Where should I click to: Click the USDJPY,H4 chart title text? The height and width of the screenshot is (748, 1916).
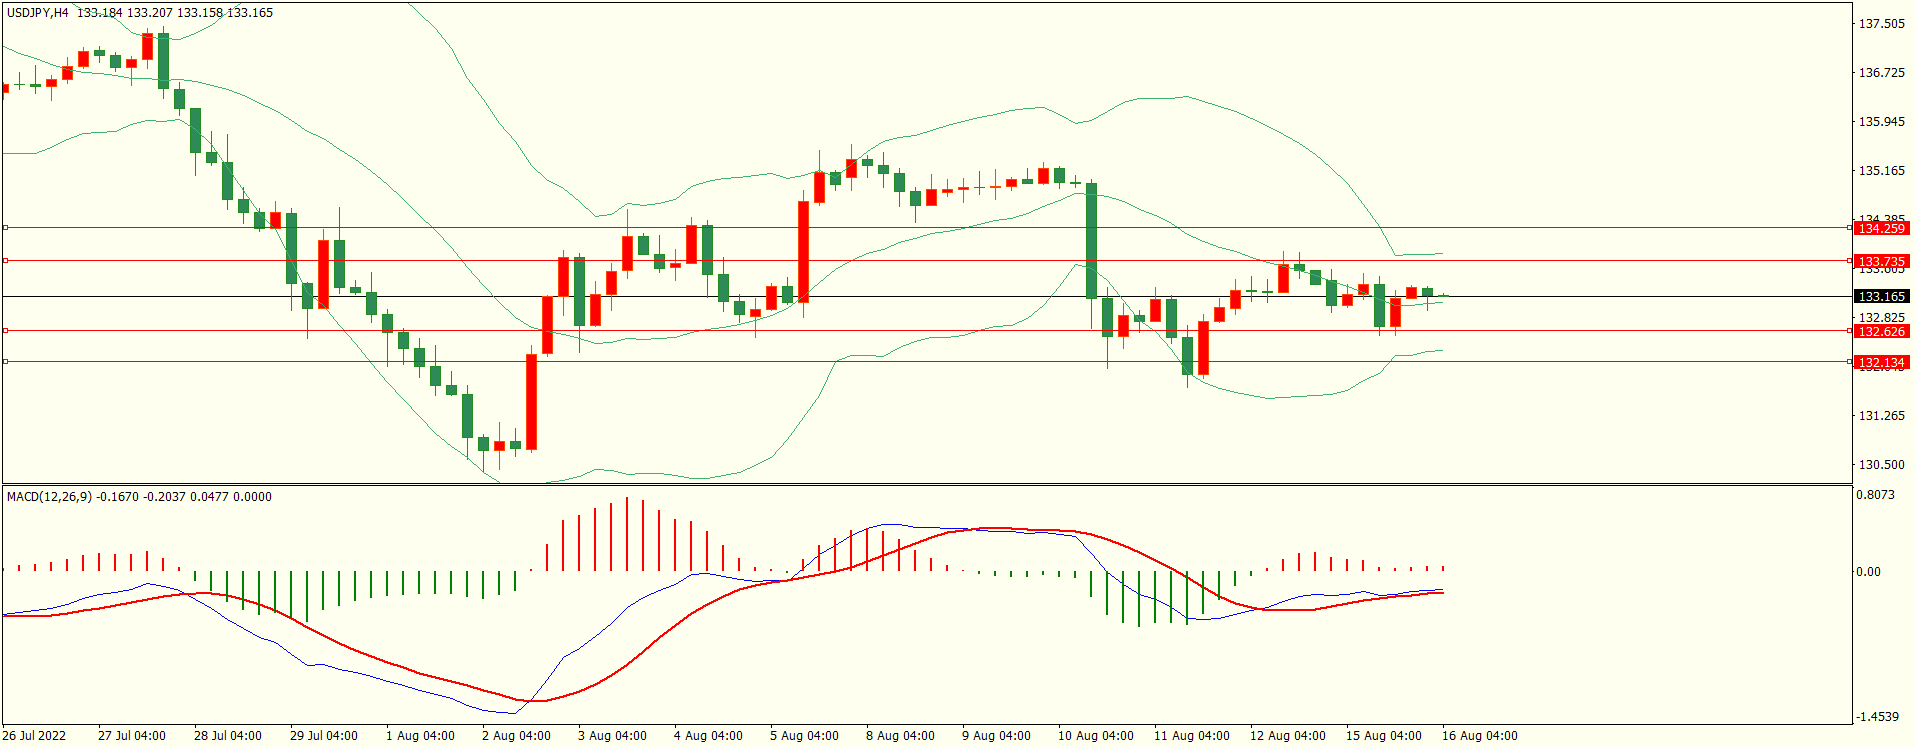coord(38,13)
